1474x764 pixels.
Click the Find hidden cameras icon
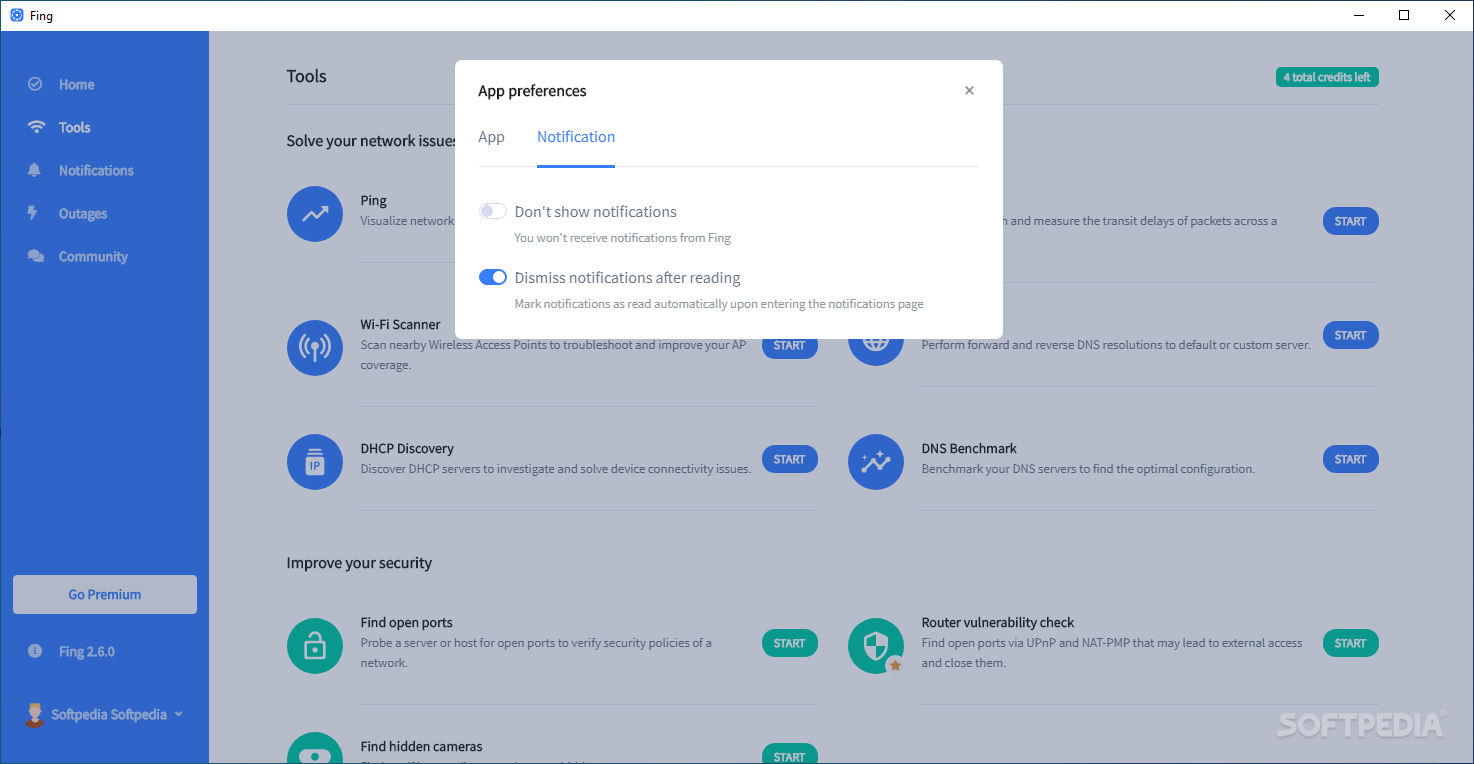(x=315, y=749)
